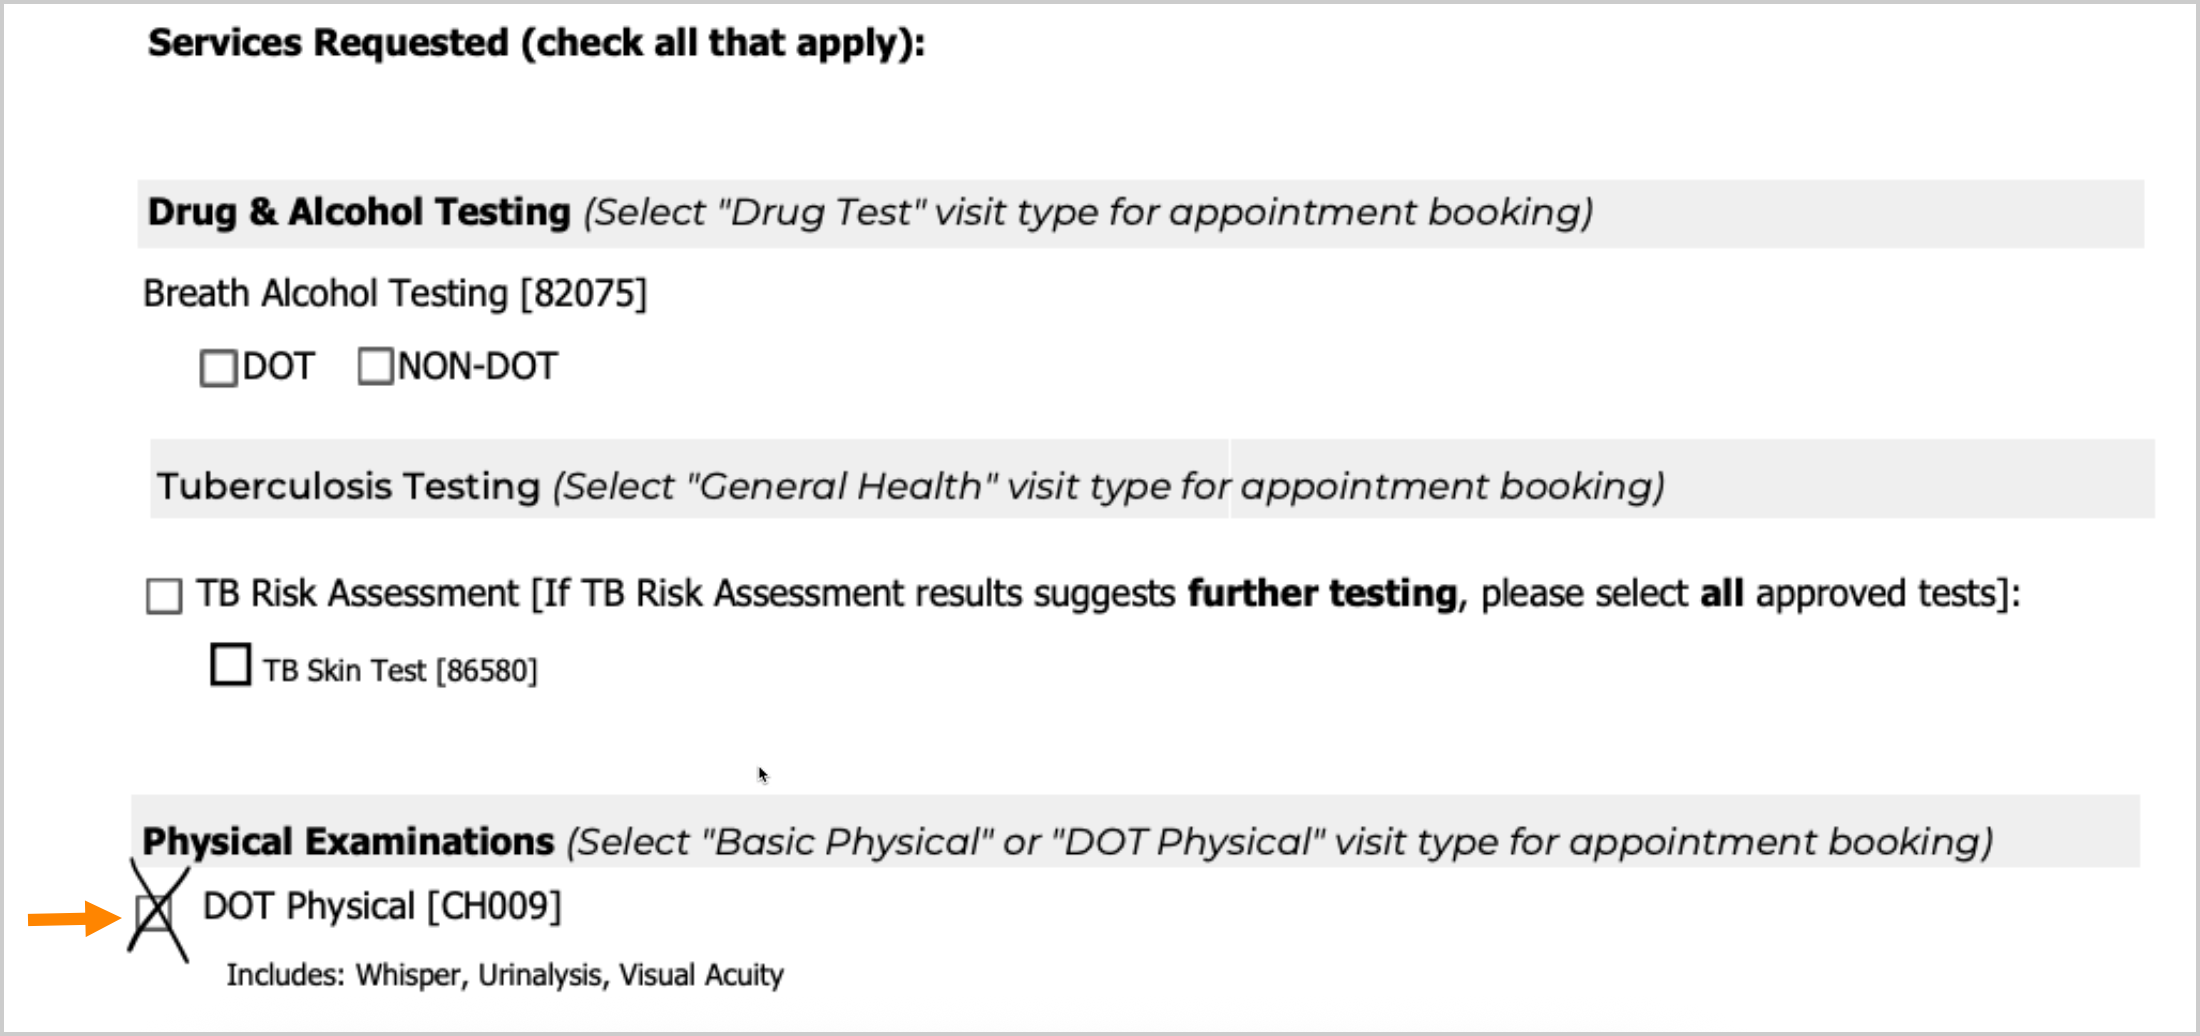The image size is (2200, 1036).
Task: Click the Physical Examinations section title
Action: click(x=347, y=842)
